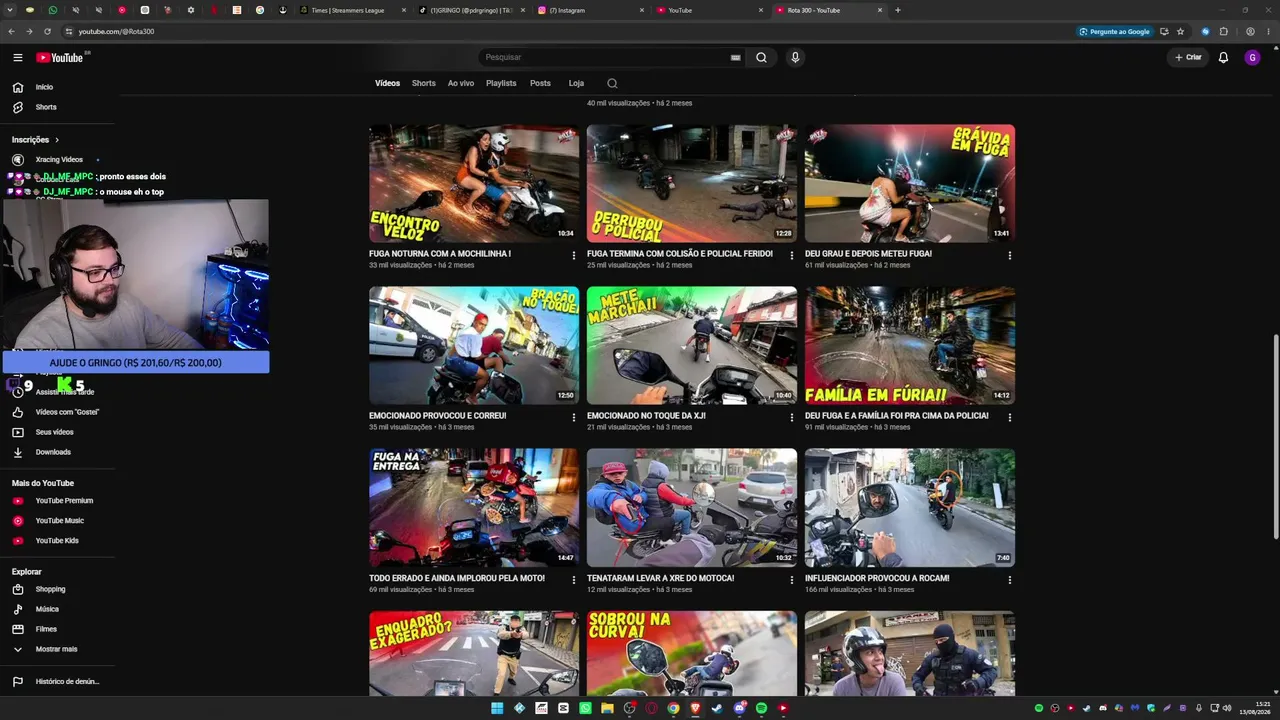Click the search magnifier button

761,57
